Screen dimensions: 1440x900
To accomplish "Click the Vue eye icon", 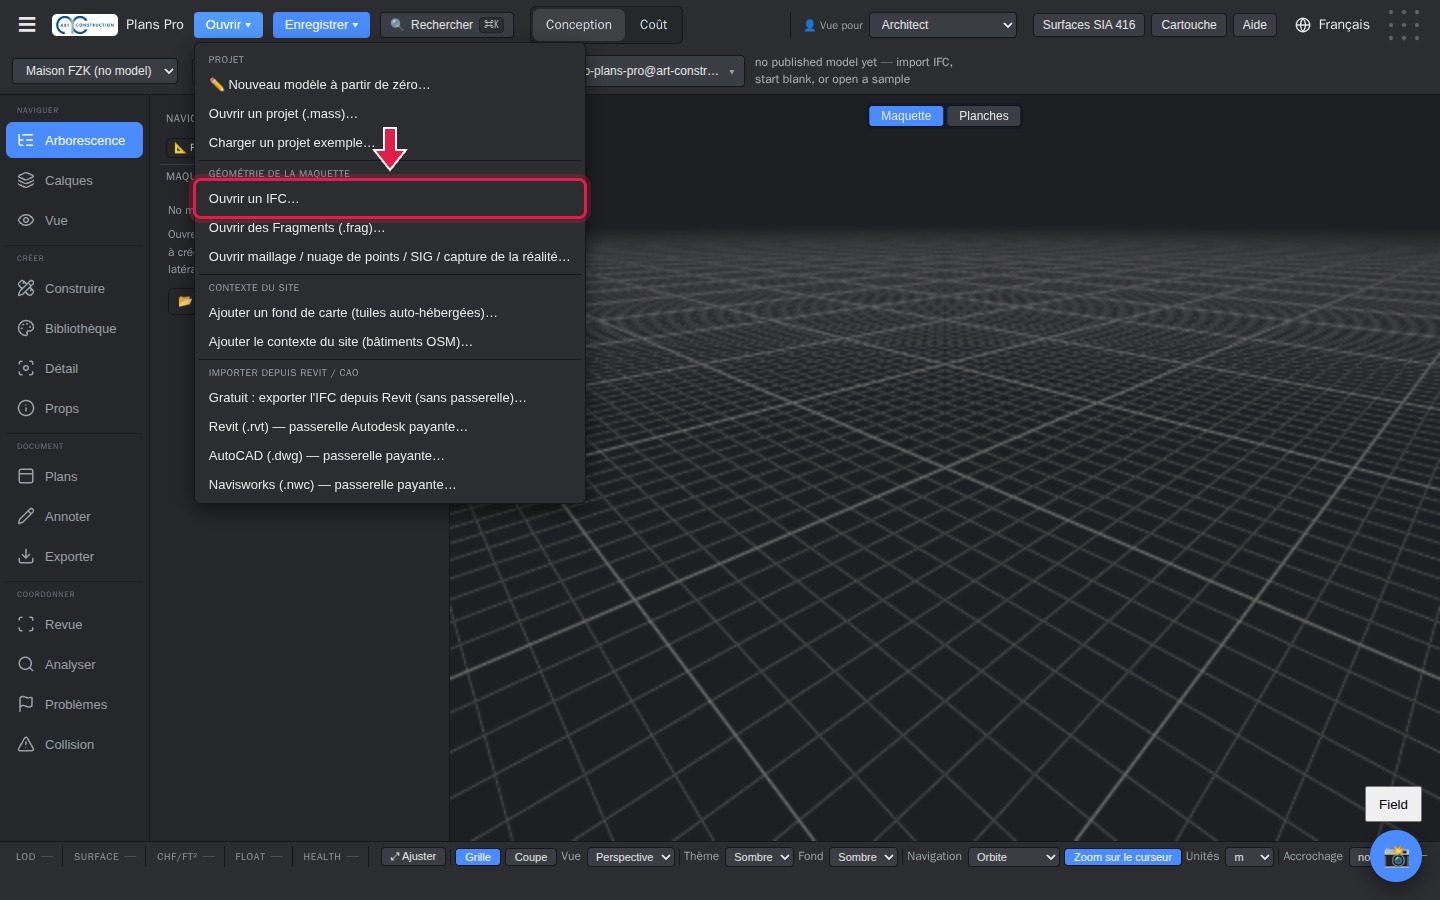I will click(x=26, y=221).
